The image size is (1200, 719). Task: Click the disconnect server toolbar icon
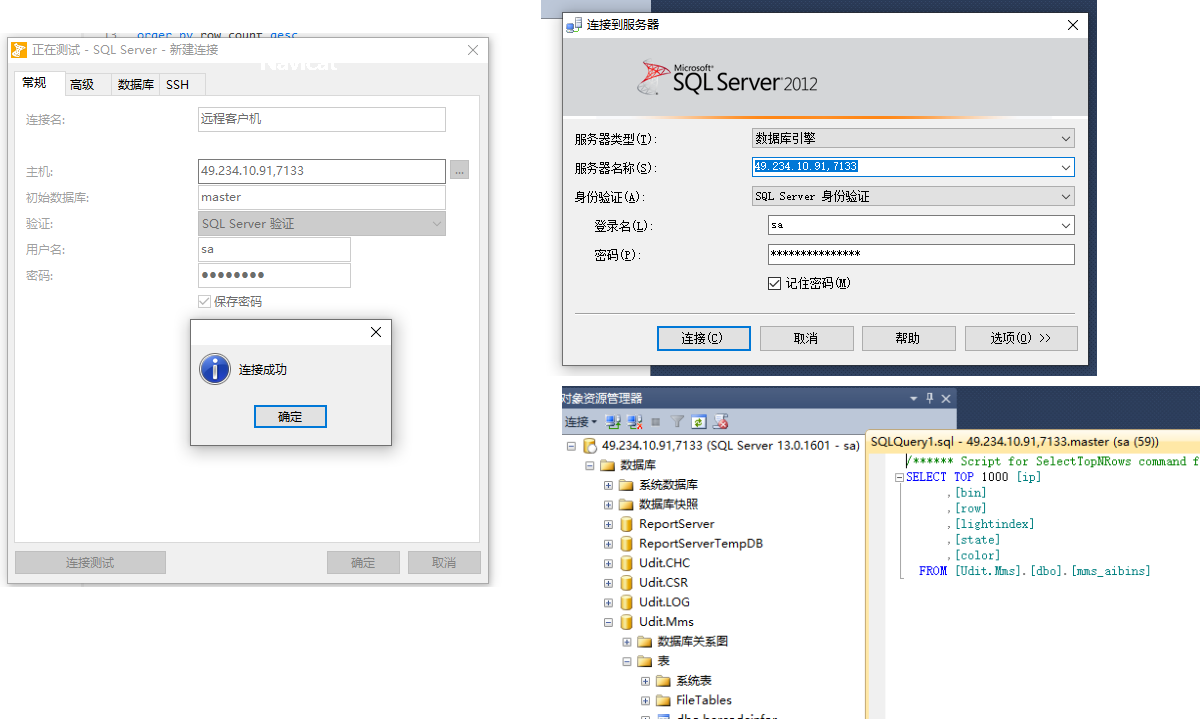[634, 422]
